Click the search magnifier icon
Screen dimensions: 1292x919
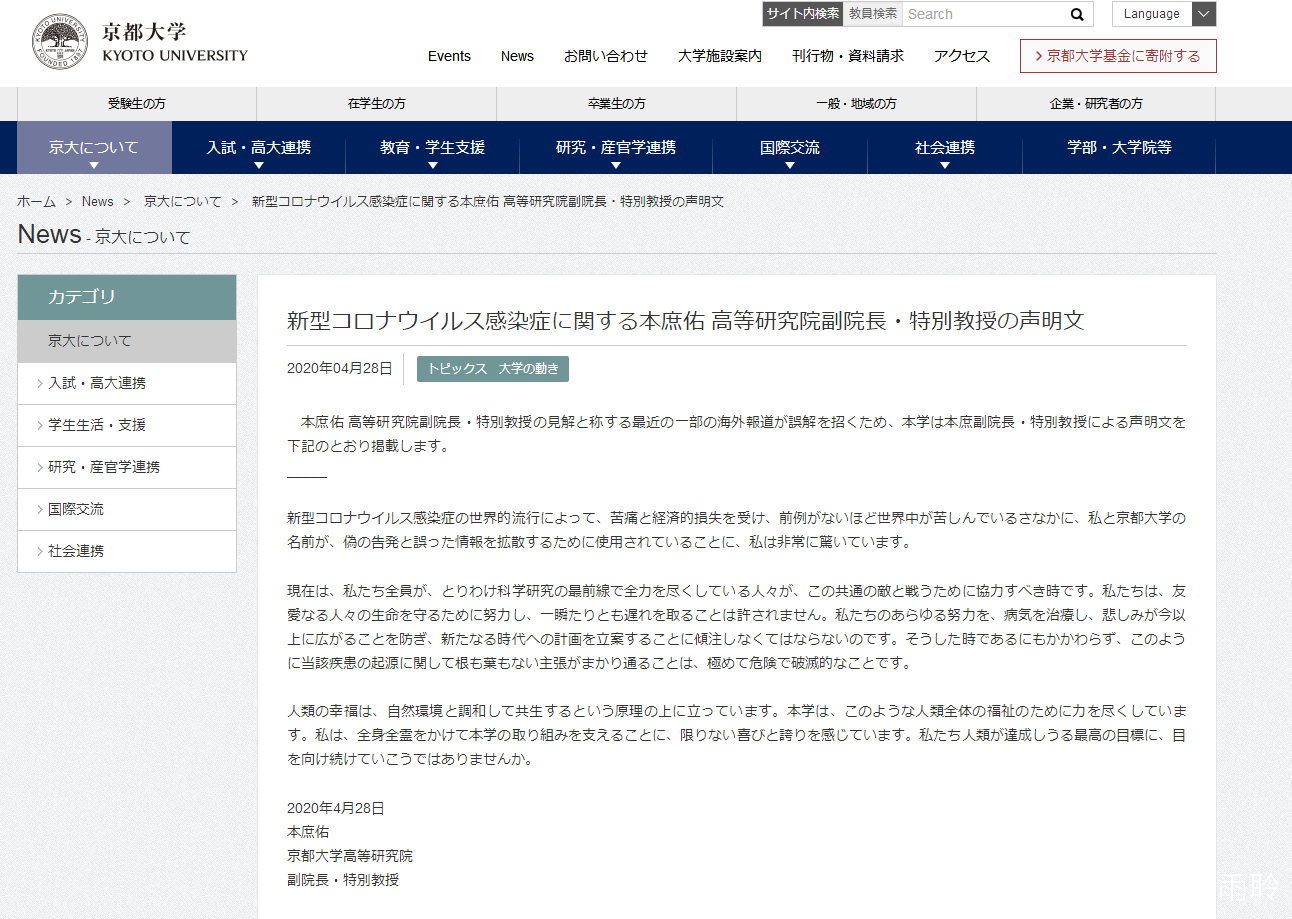tap(1077, 14)
